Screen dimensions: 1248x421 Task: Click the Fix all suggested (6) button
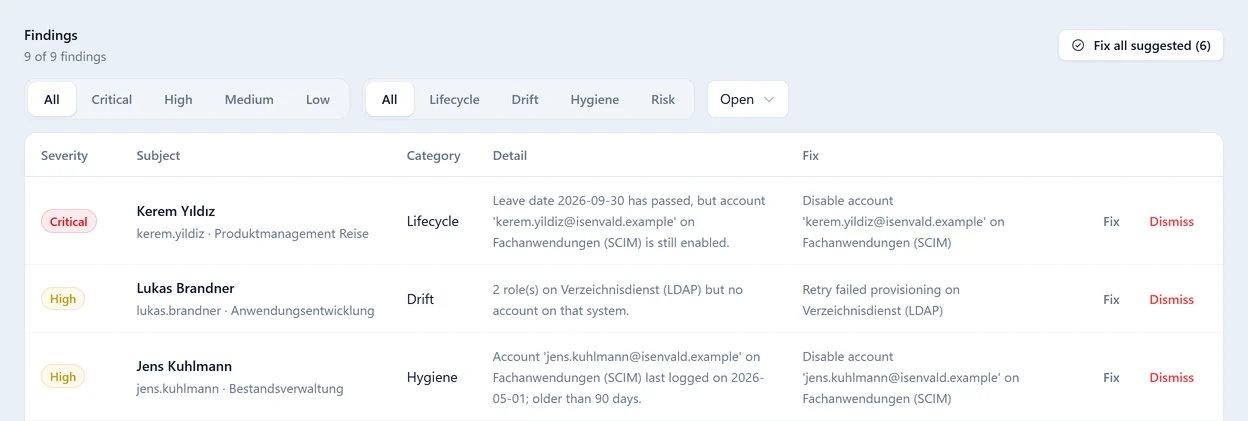(1140, 45)
